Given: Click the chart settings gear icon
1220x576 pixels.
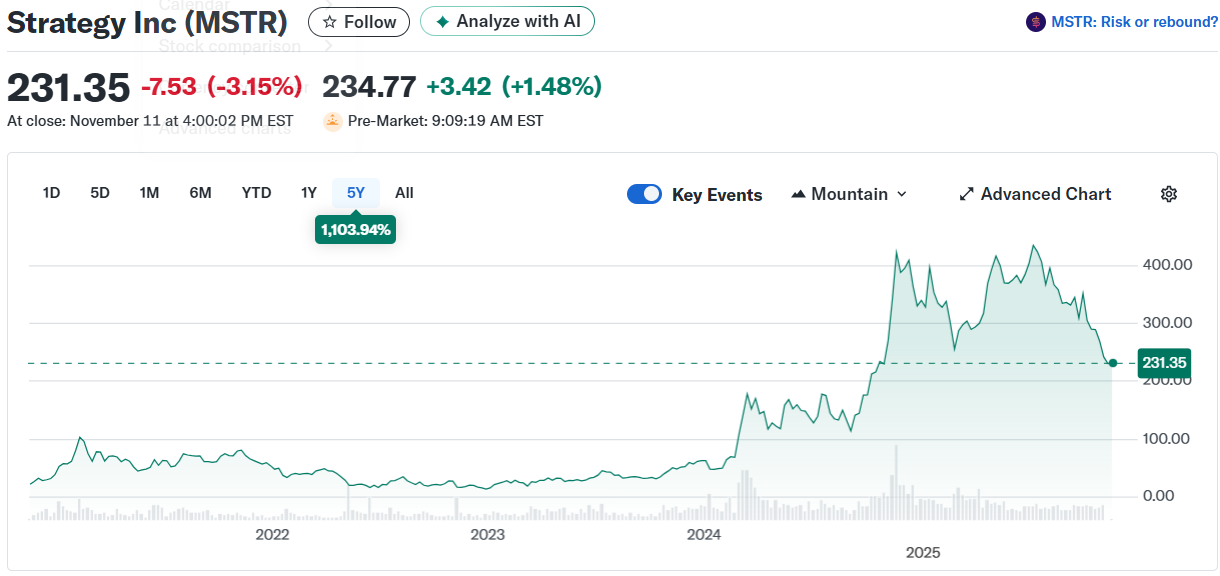Looking at the screenshot, I should click(1168, 194).
